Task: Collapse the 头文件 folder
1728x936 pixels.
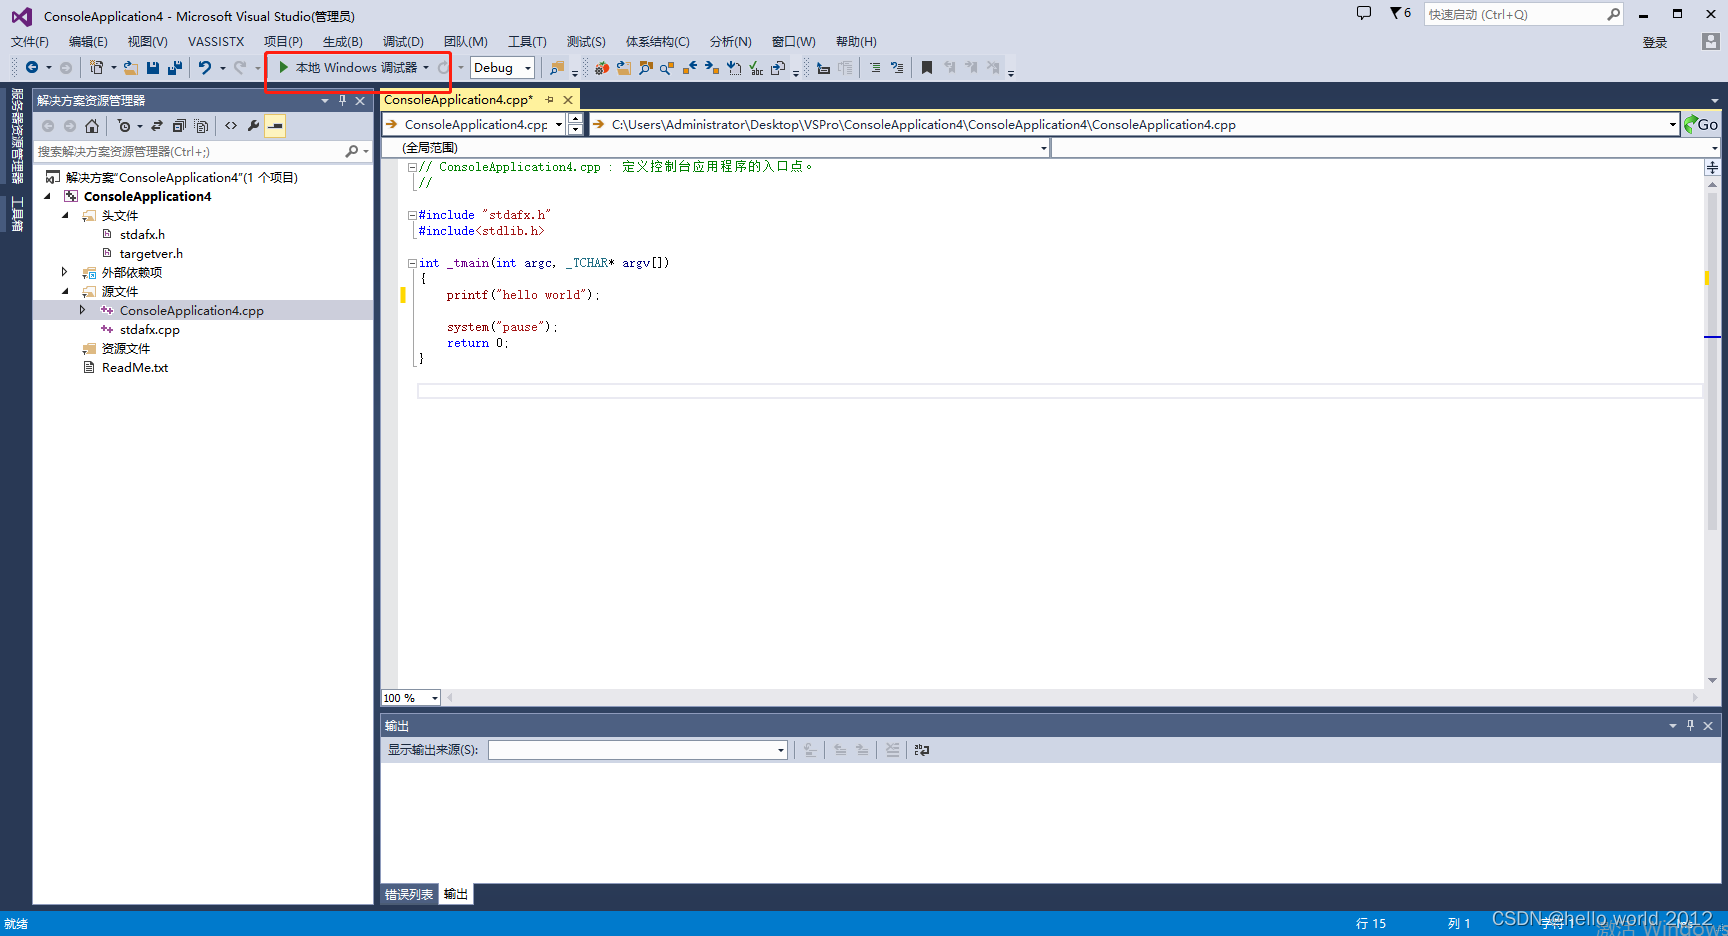Action: (x=66, y=216)
